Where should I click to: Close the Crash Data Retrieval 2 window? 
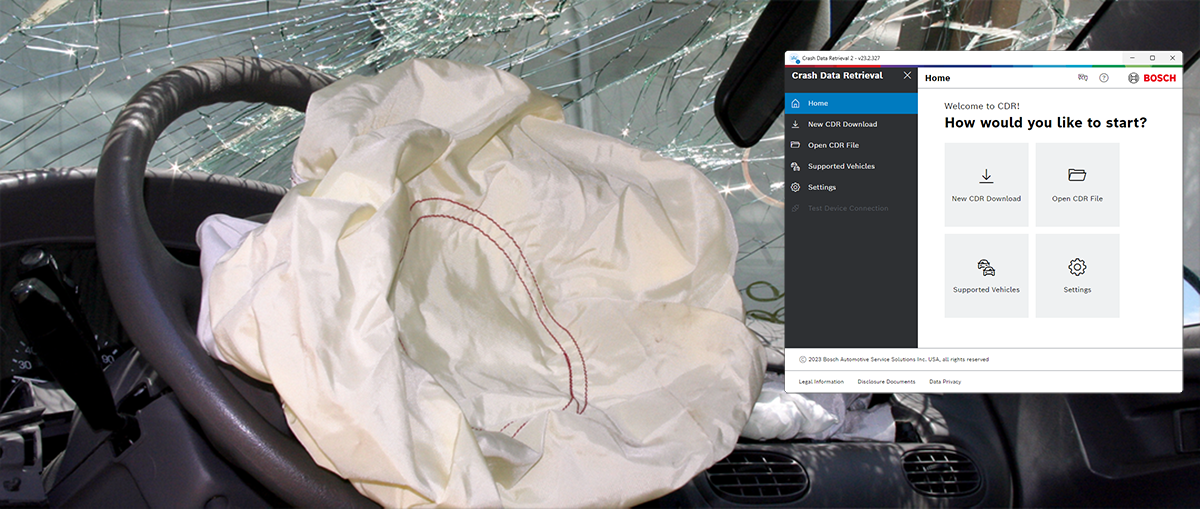[1172, 58]
